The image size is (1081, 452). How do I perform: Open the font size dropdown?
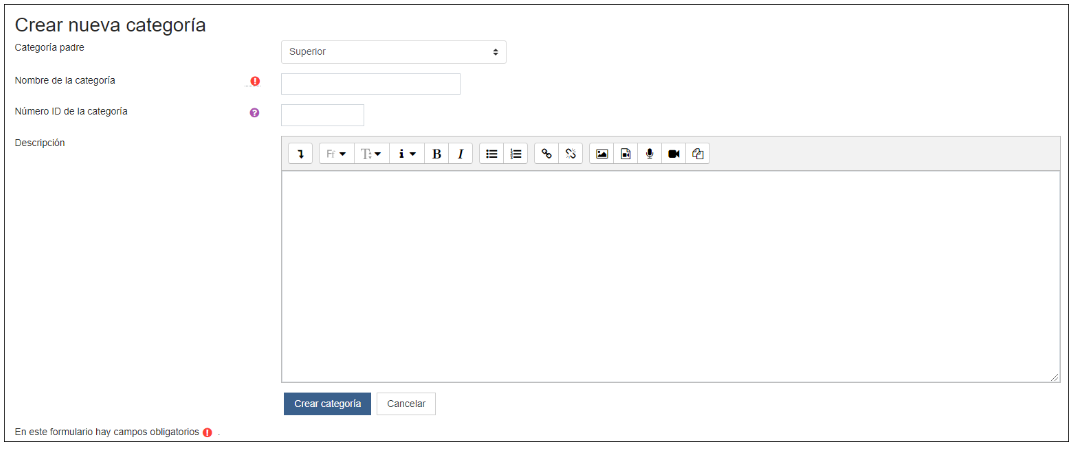pos(371,154)
